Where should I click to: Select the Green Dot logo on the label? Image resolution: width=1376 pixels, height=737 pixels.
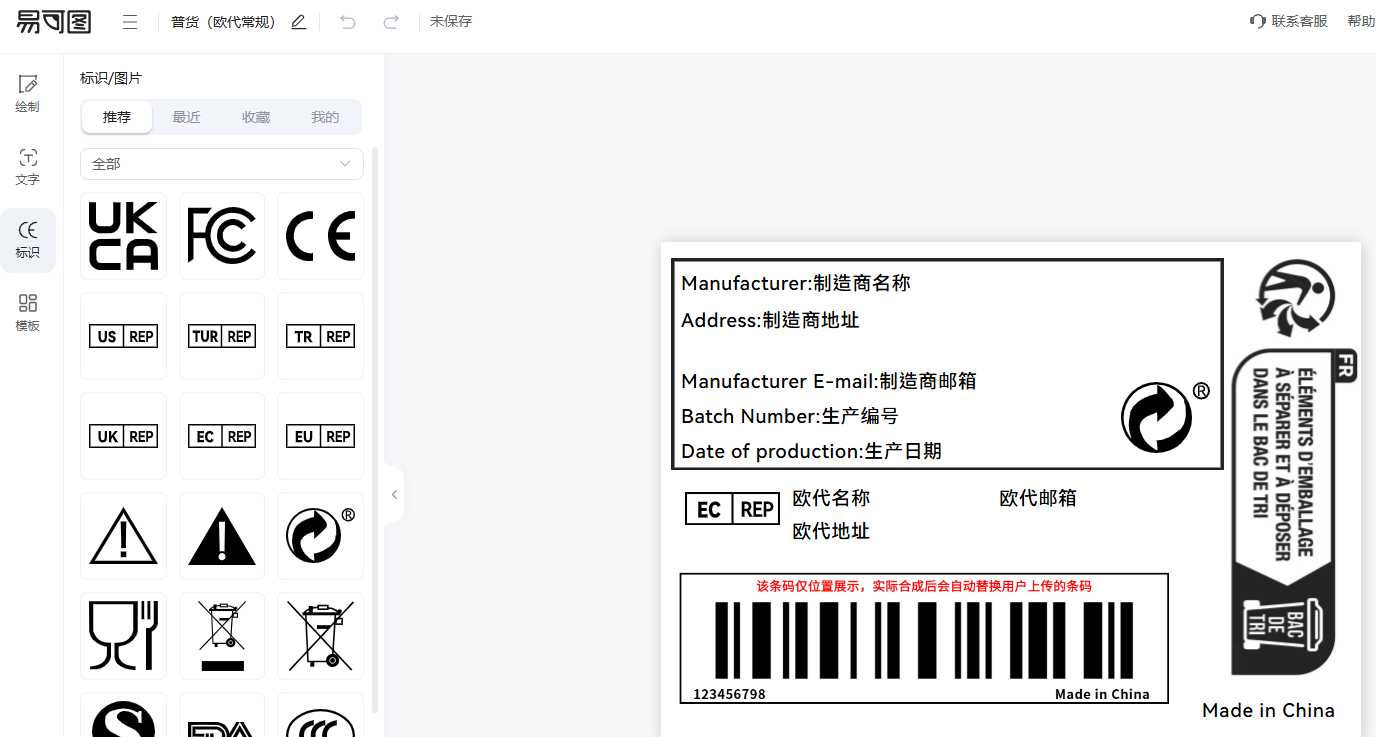(x=1165, y=416)
